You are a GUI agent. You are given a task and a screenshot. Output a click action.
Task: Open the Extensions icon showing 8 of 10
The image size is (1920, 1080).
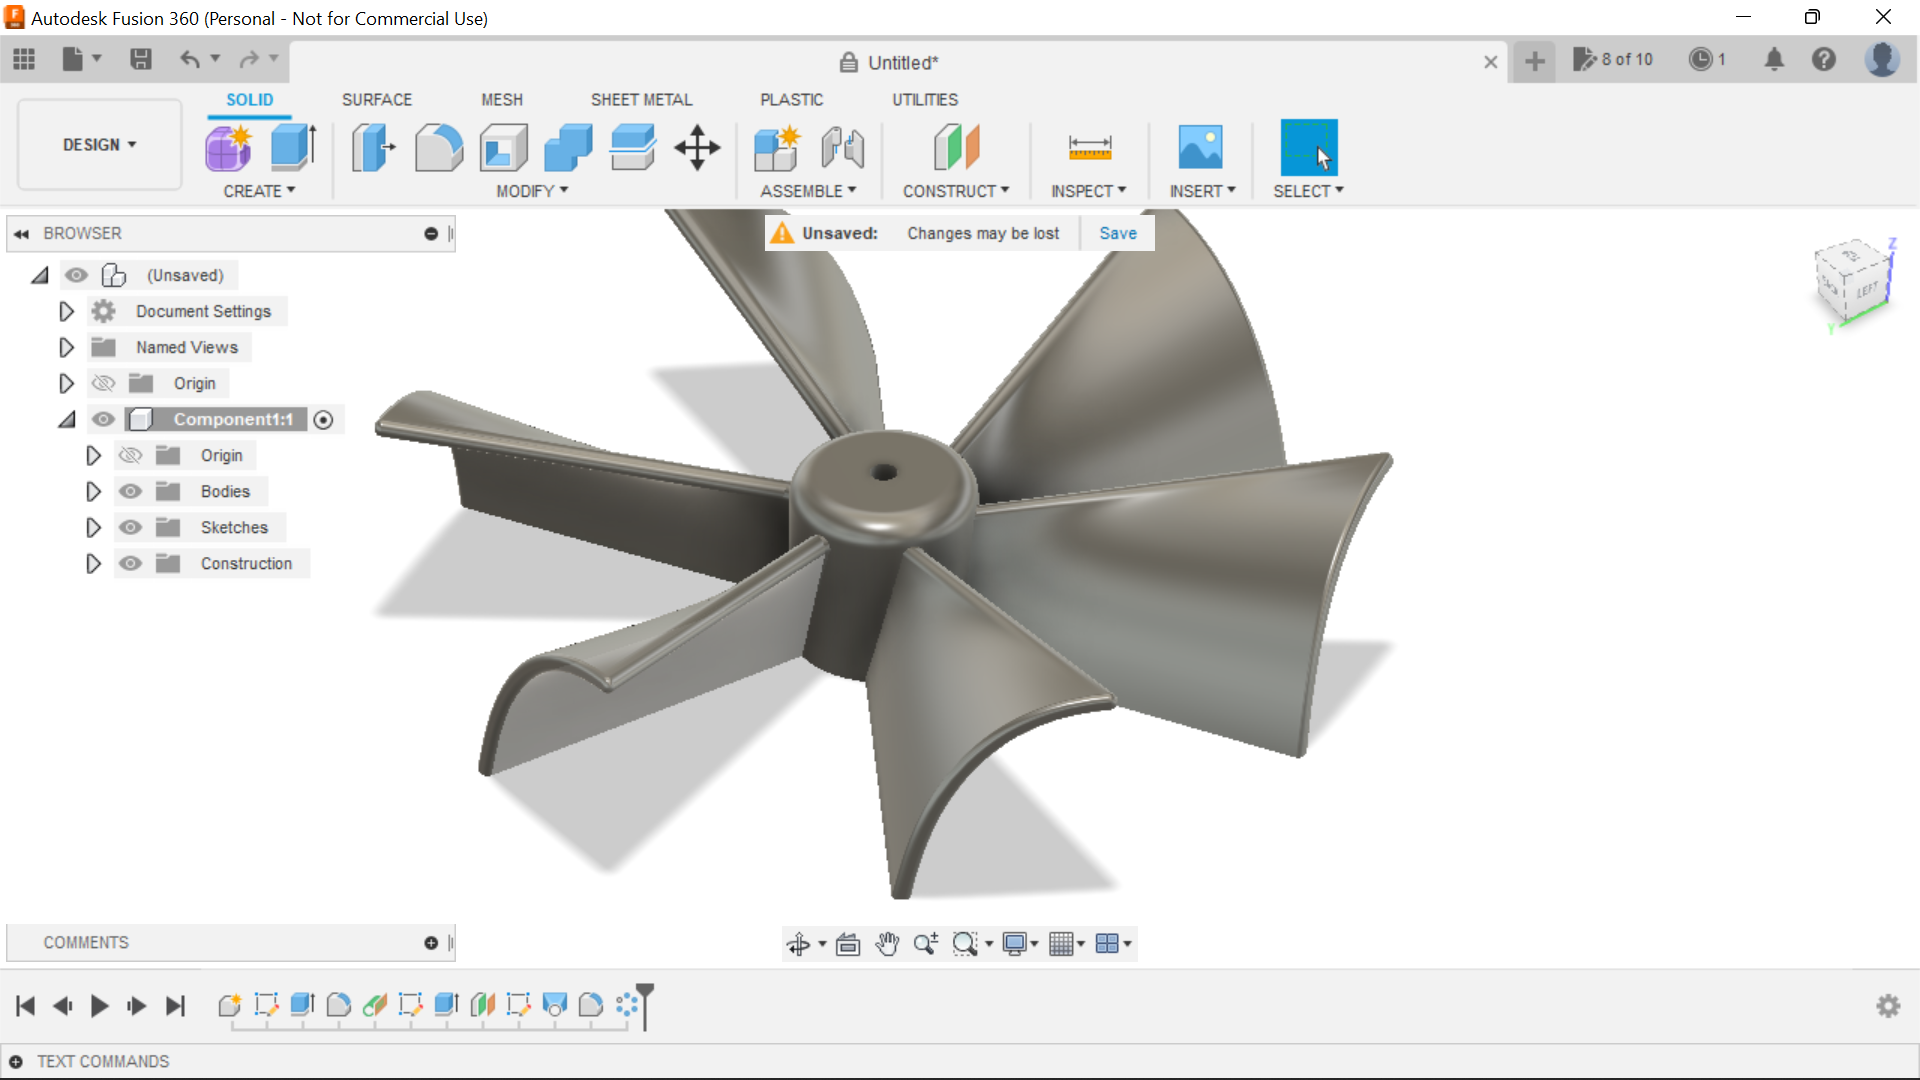click(x=1612, y=60)
